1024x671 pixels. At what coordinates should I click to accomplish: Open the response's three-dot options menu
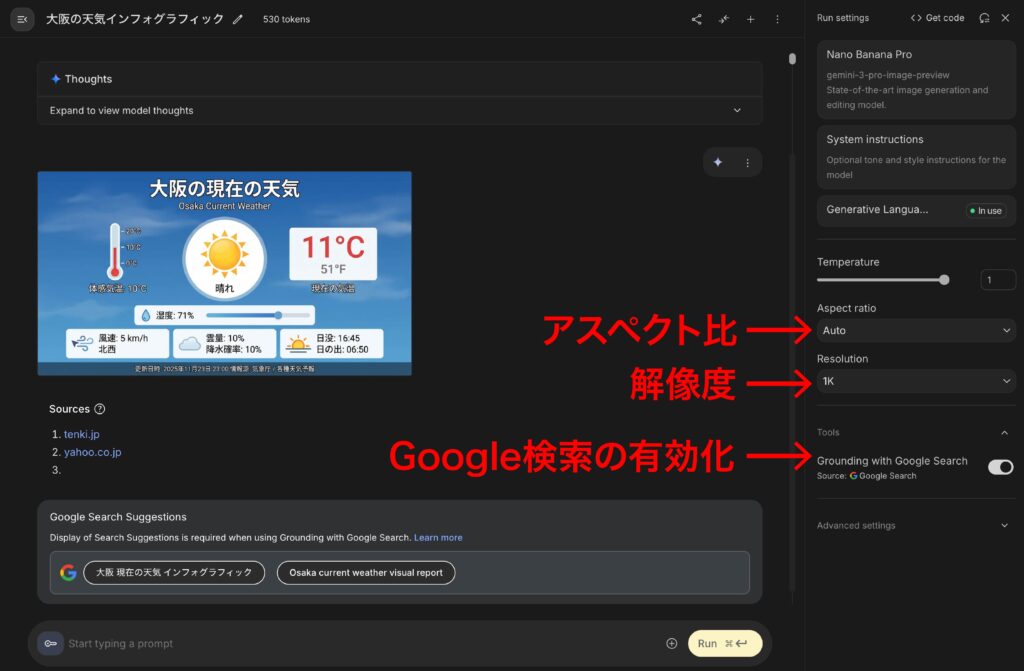click(747, 162)
